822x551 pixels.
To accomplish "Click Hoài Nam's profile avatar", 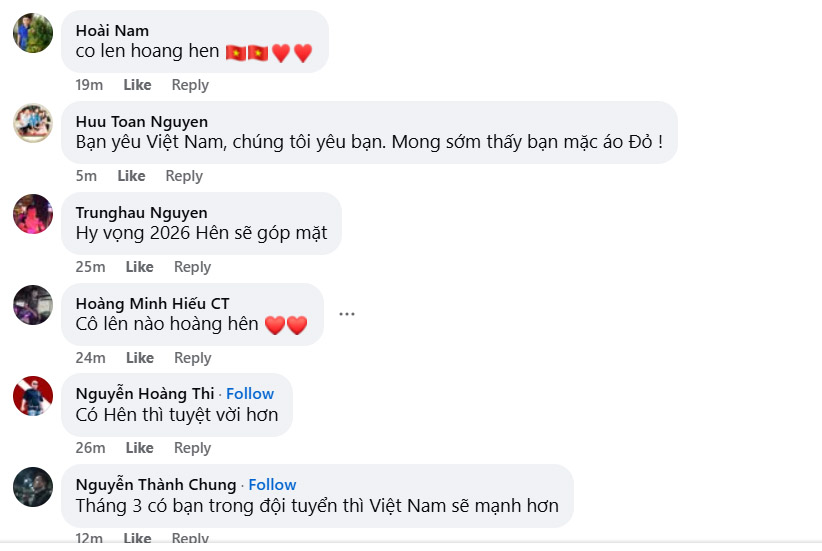I will pos(33,33).
